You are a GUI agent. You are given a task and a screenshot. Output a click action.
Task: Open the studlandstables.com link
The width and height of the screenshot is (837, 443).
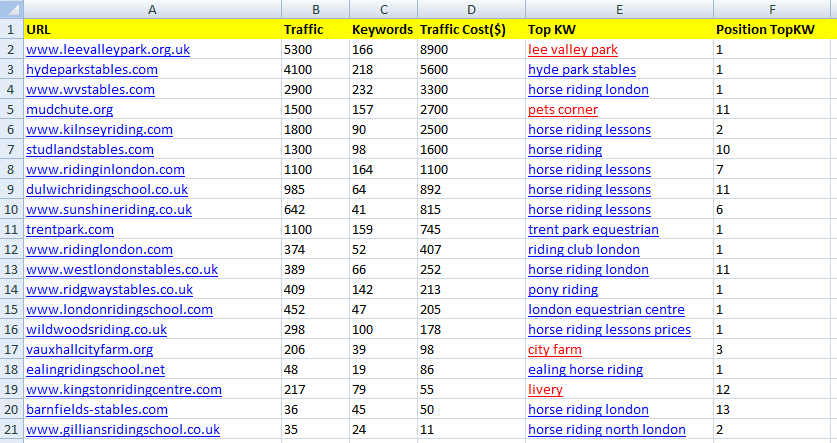(x=90, y=149)
